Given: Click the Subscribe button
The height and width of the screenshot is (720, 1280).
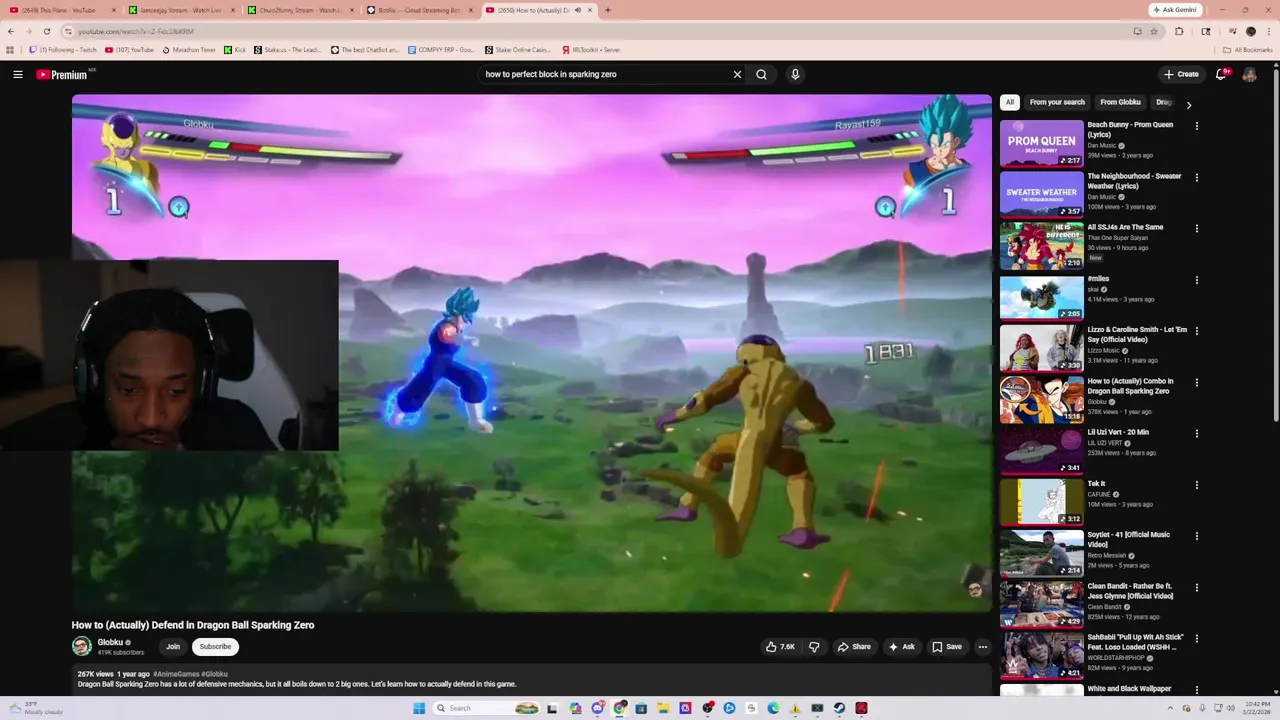Looking at the screenshot, I should point(215,646).
